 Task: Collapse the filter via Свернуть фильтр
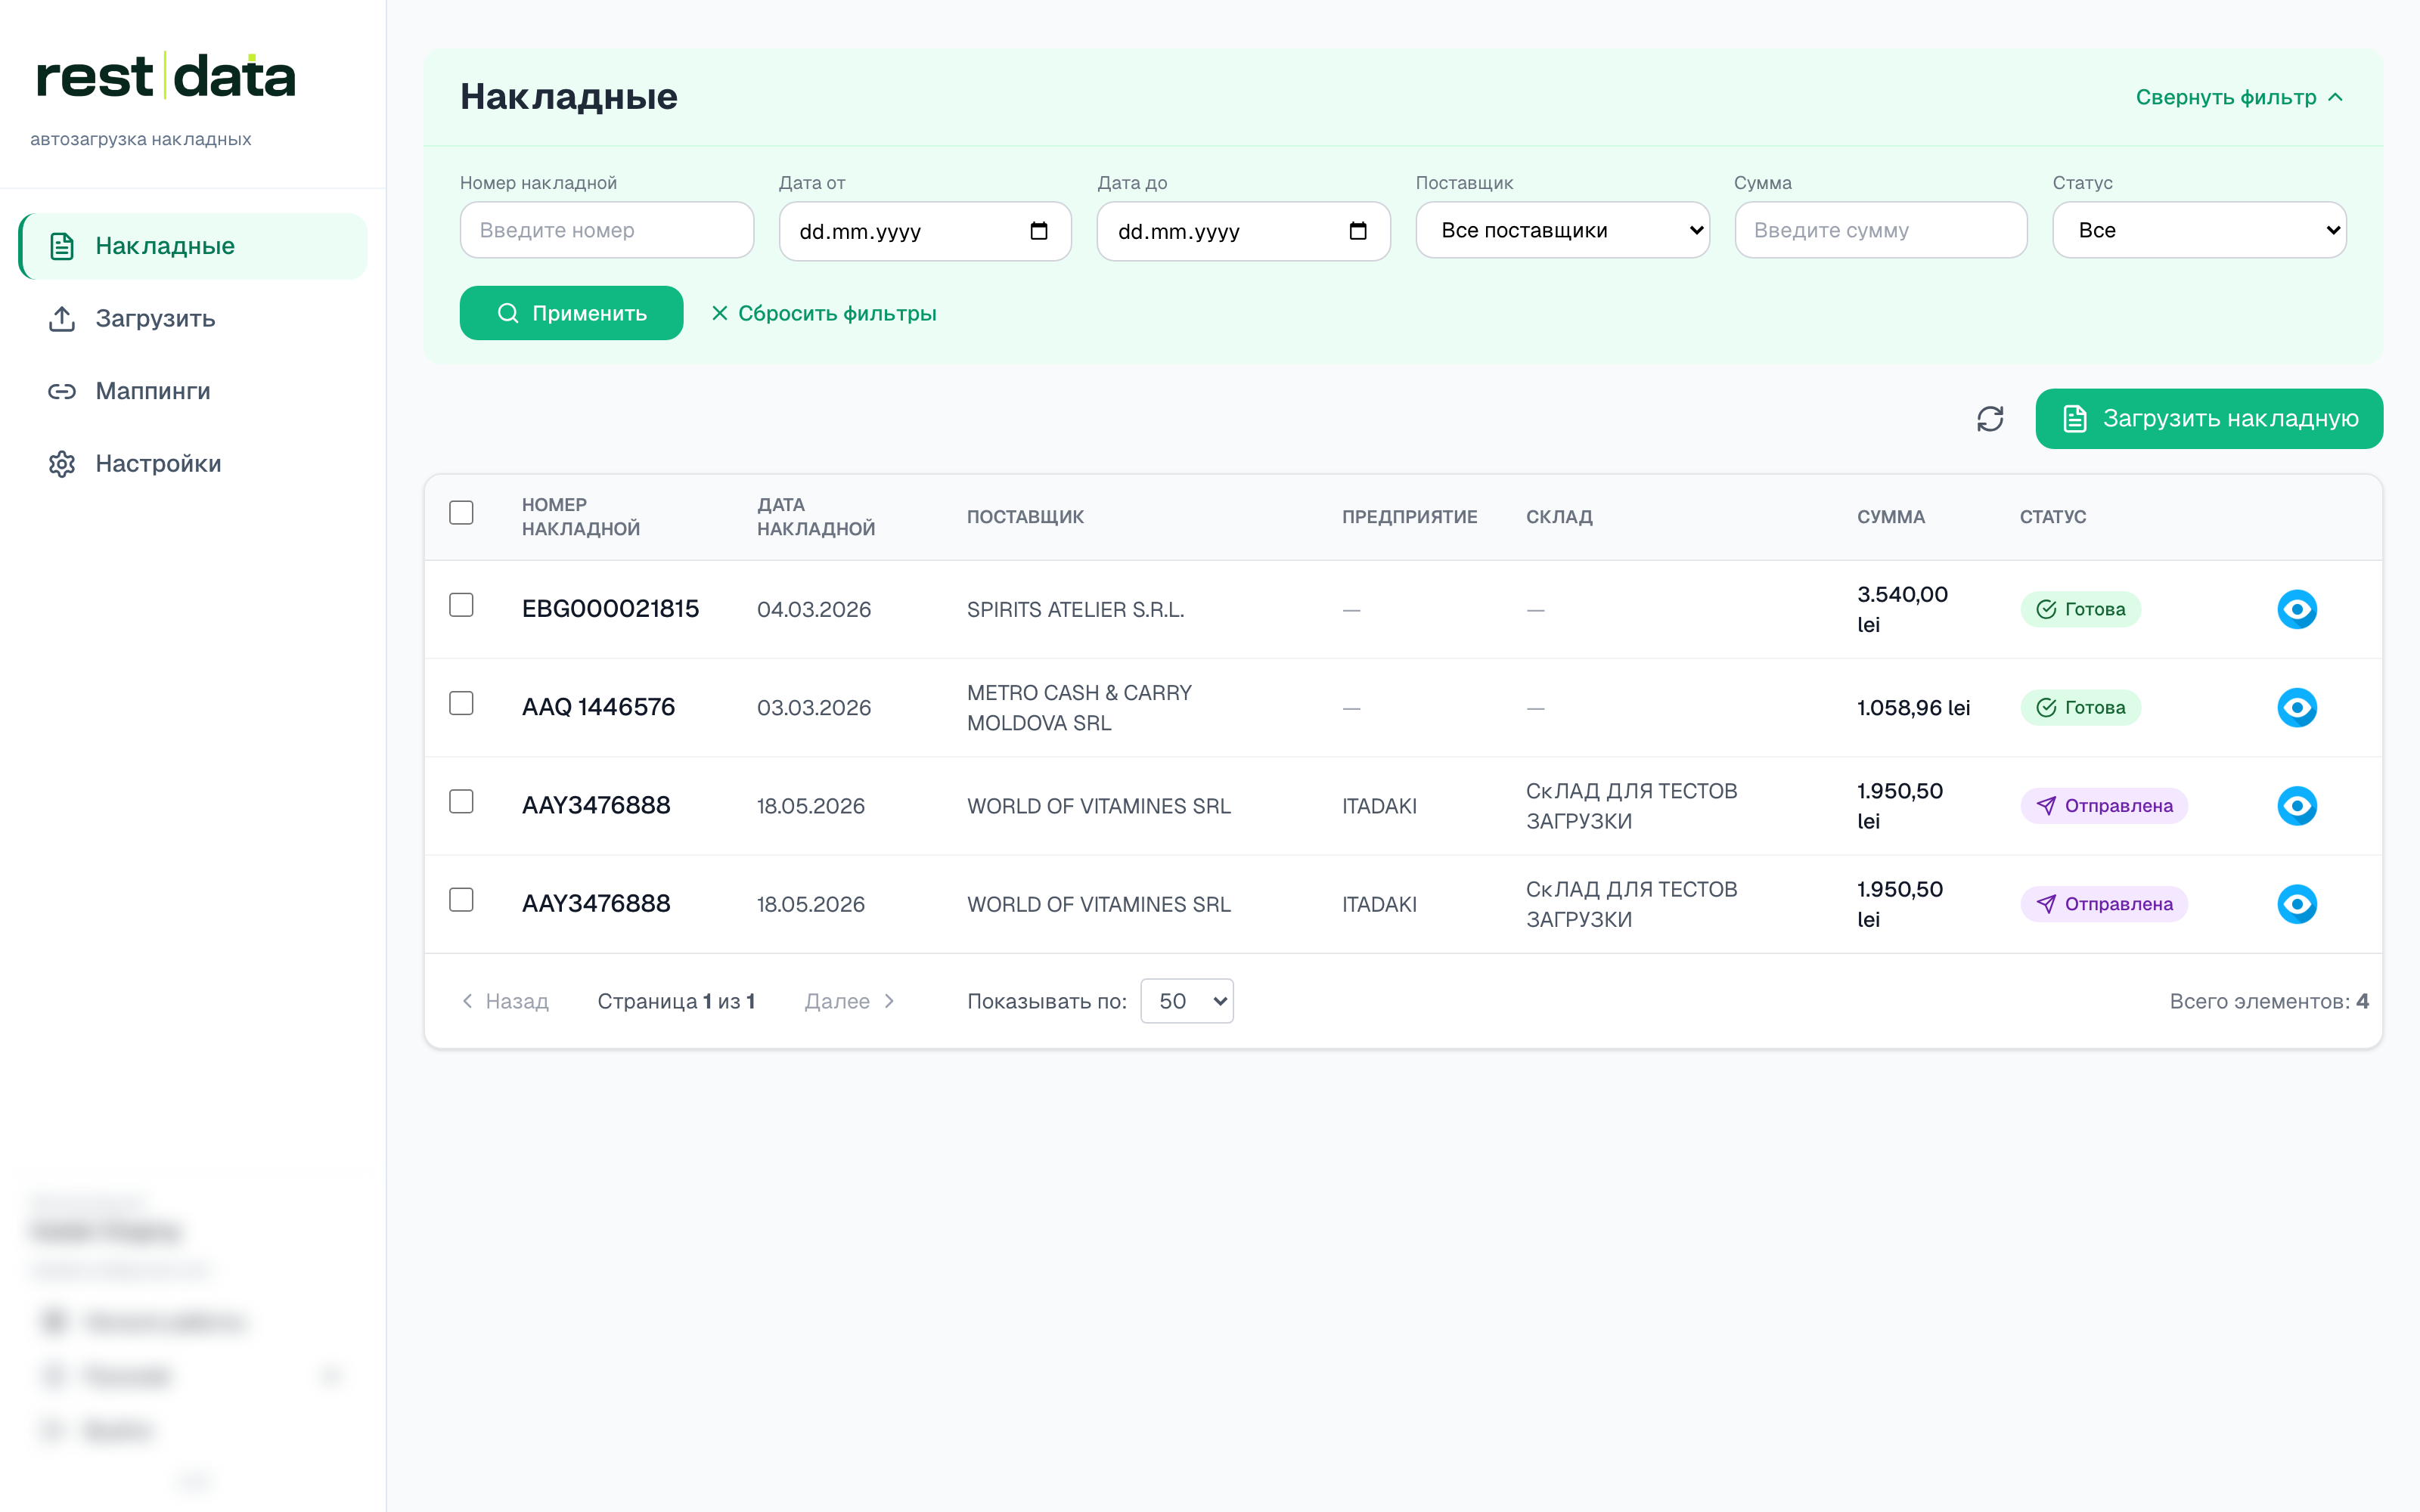[2240, 97]
